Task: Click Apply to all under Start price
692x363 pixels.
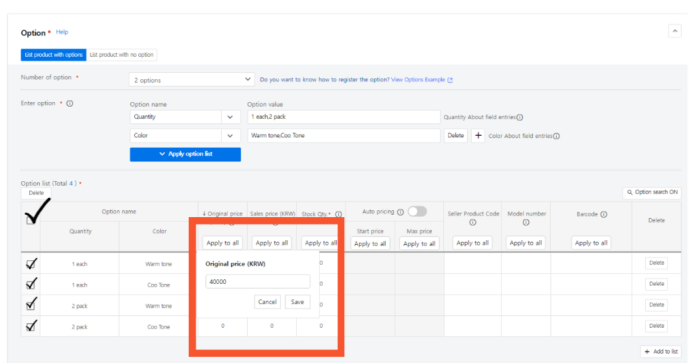Action: click(370, 243)
